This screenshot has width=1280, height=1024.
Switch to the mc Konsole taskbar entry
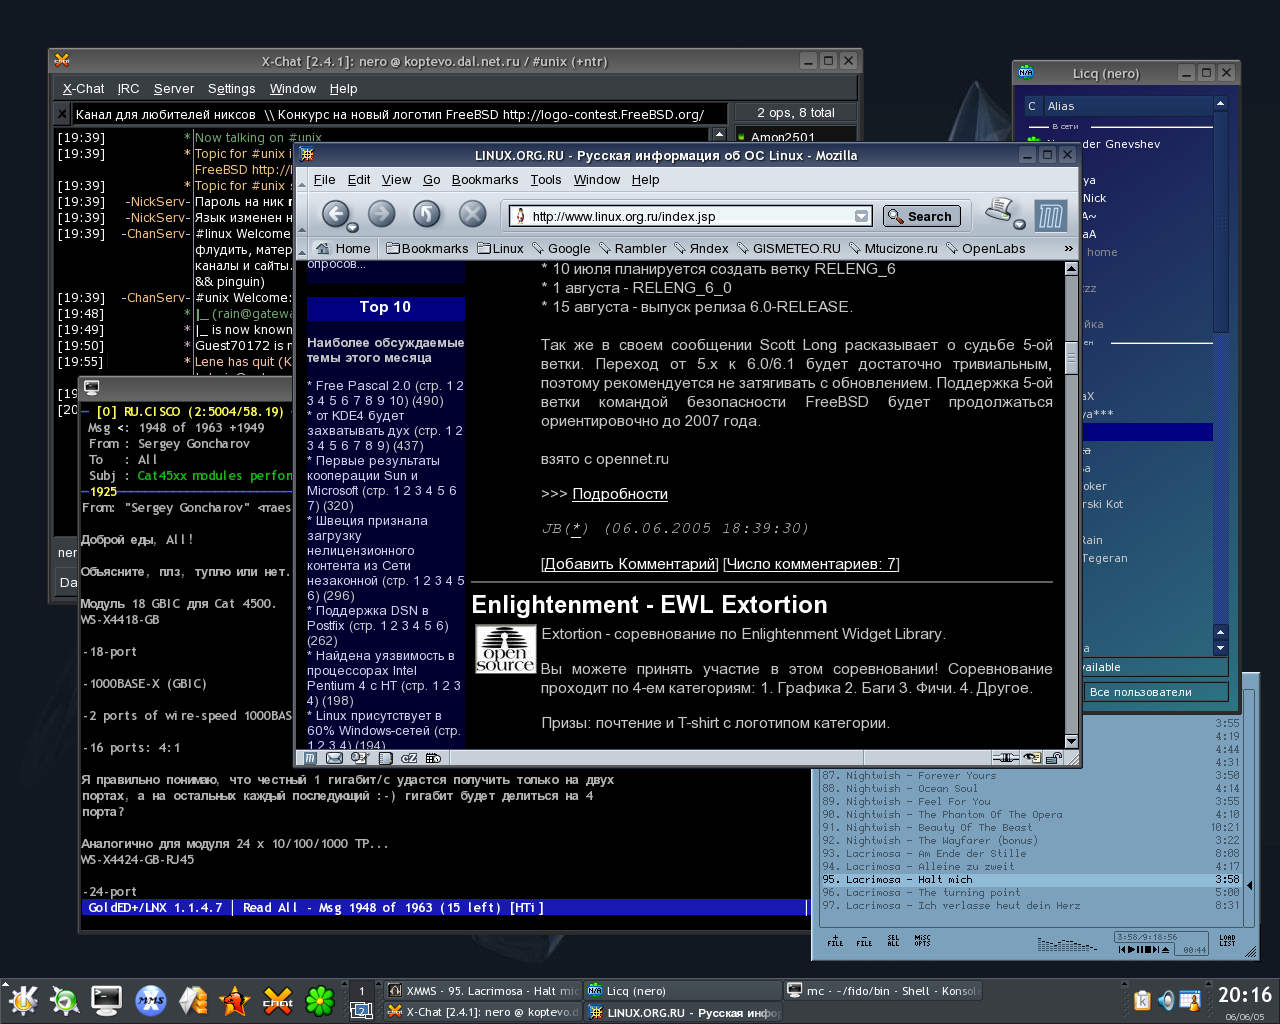(883, 991)
